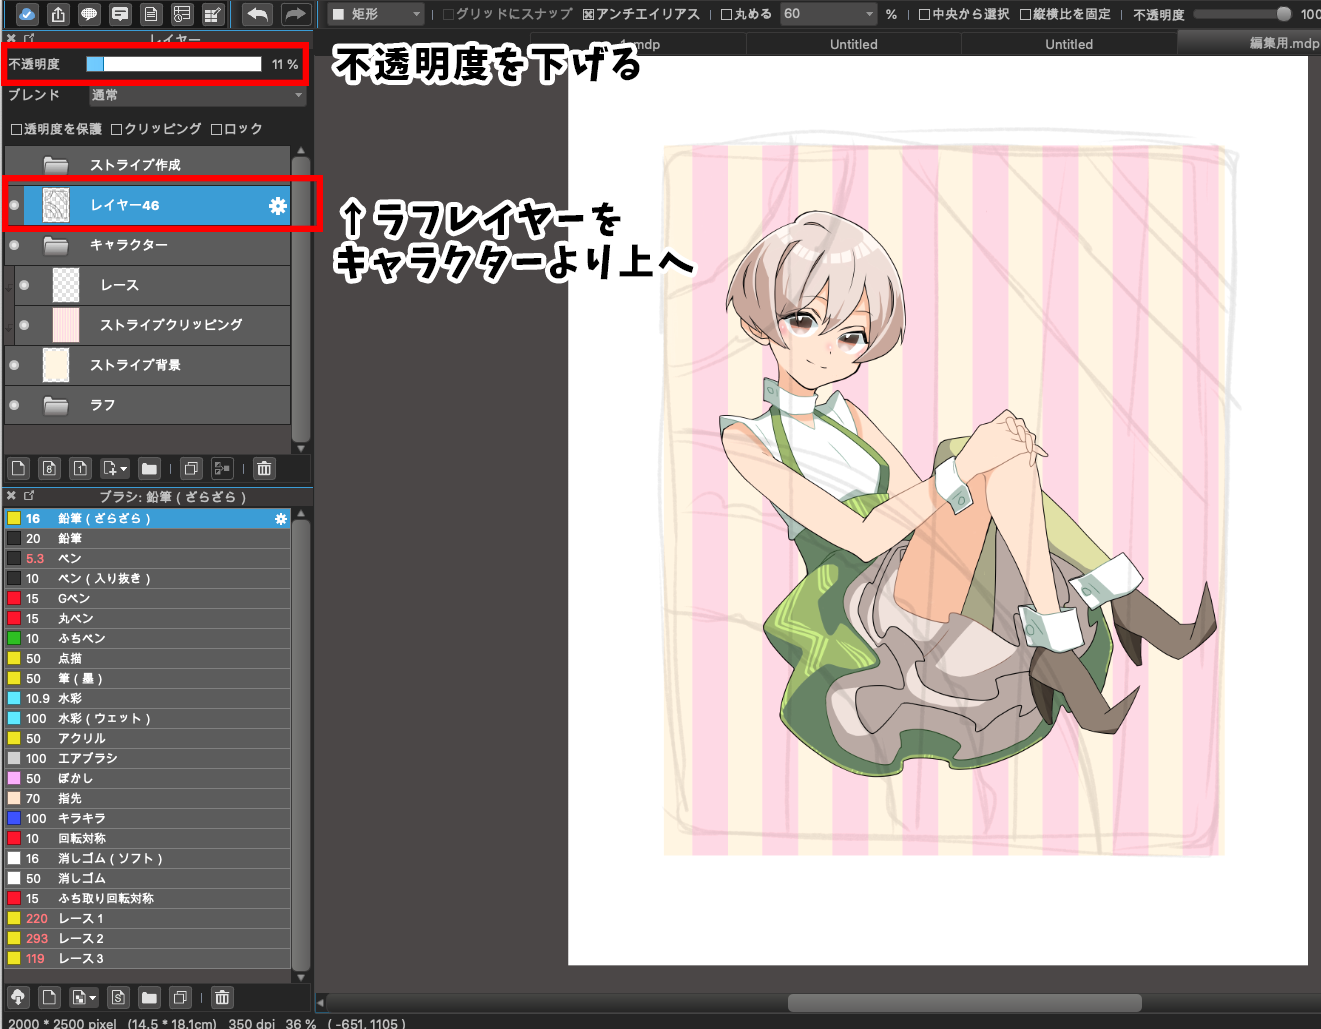
Task: Hide the ストライプ背景 layer visibility
Action: [x=14, y=365]
